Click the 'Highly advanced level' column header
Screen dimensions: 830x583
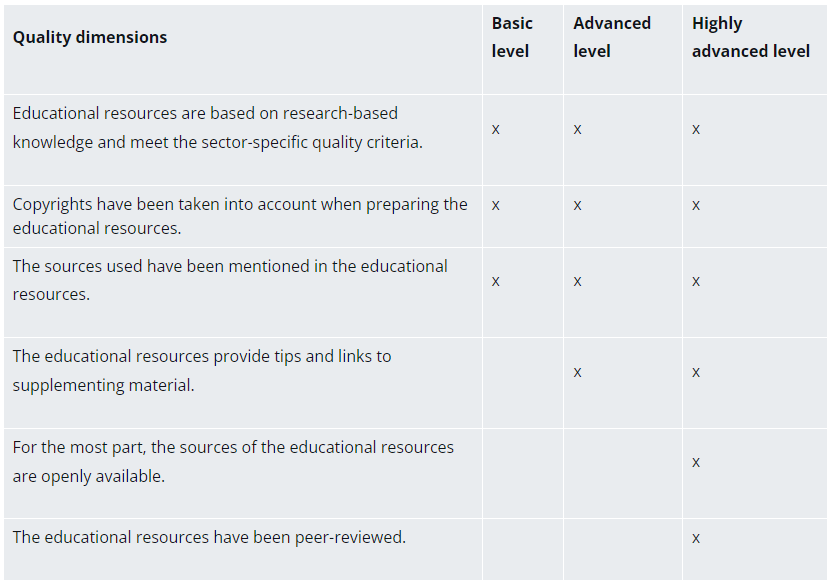coord(750,37)
